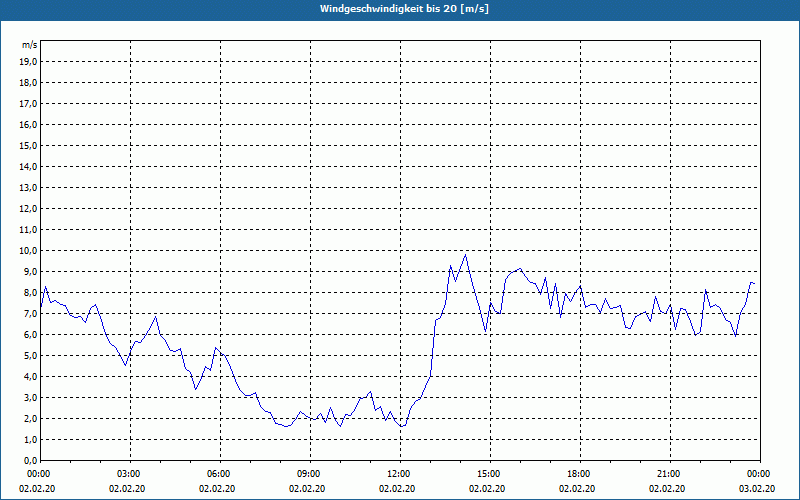Click the chart title "Windgeschwindigkeit bis 20 [m/s]"
Screen dimensions: 800x500
[x=404, y=9]
